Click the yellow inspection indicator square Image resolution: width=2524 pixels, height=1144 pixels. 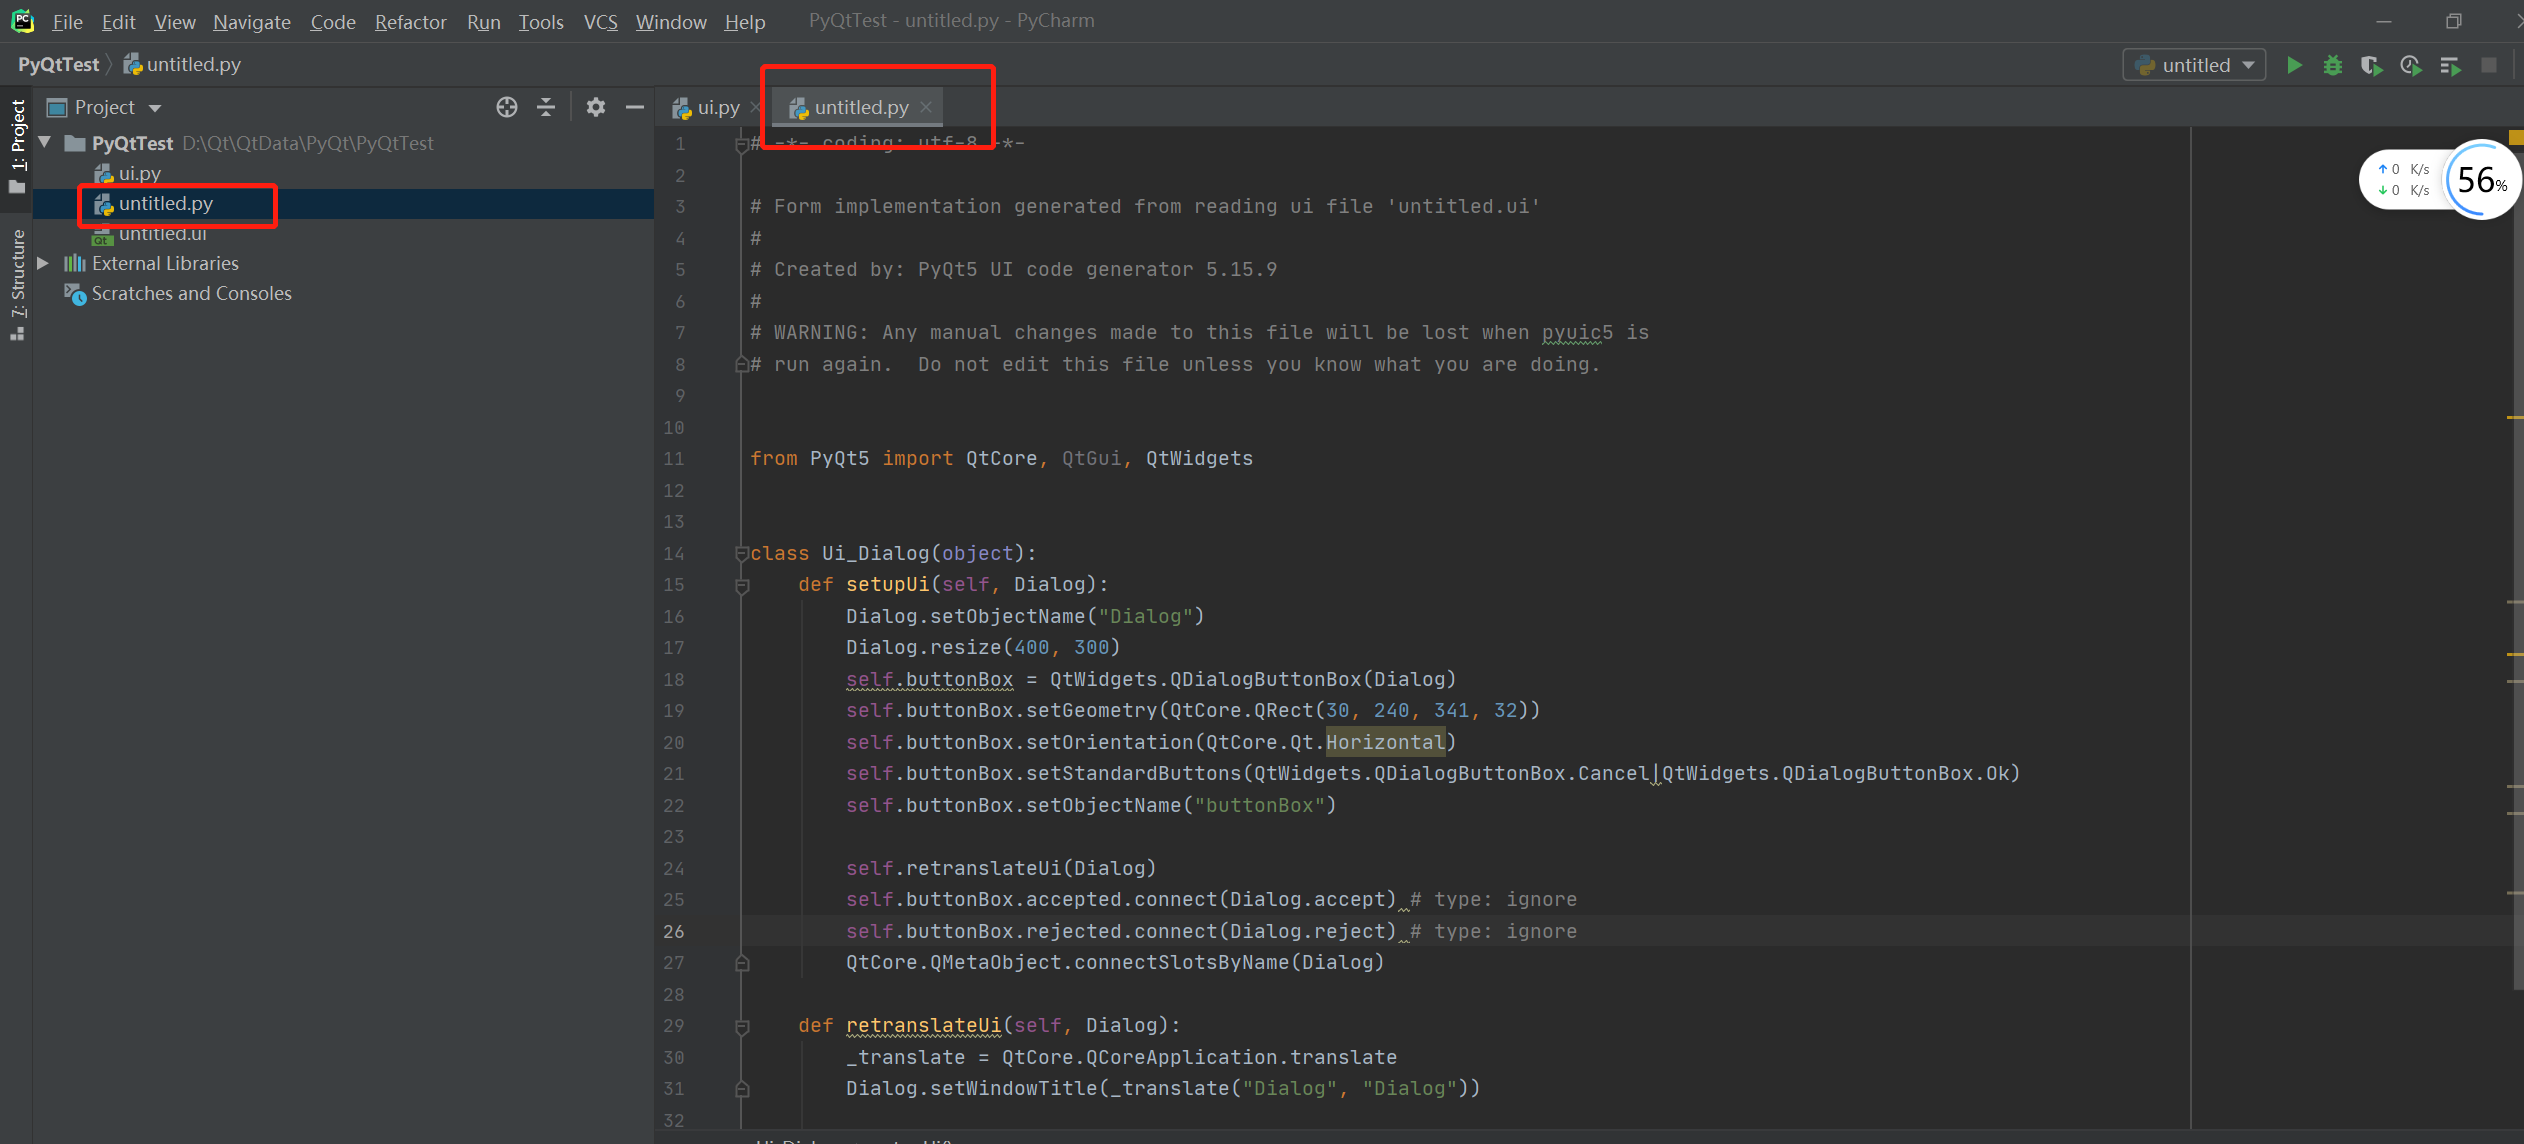click(x=2516, y=138)
